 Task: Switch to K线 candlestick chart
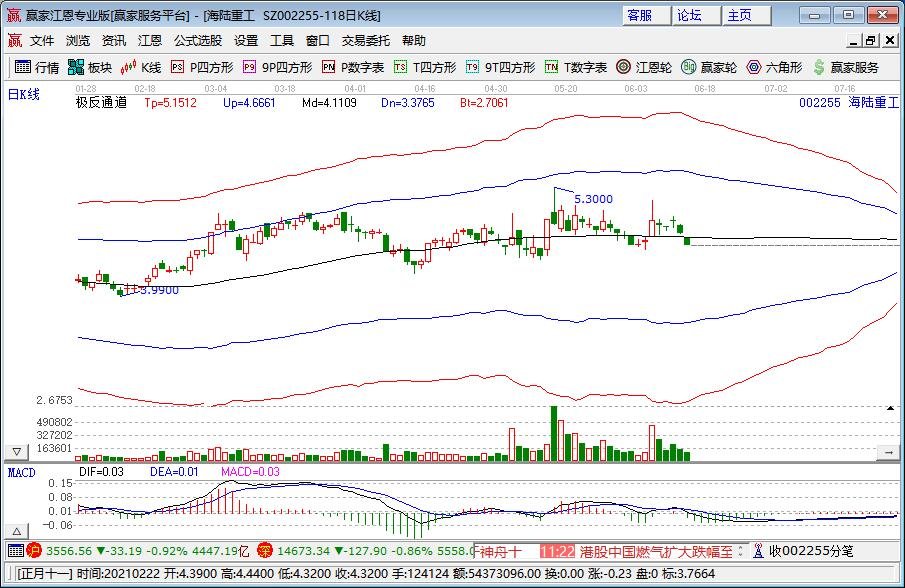tap(141, 68)
